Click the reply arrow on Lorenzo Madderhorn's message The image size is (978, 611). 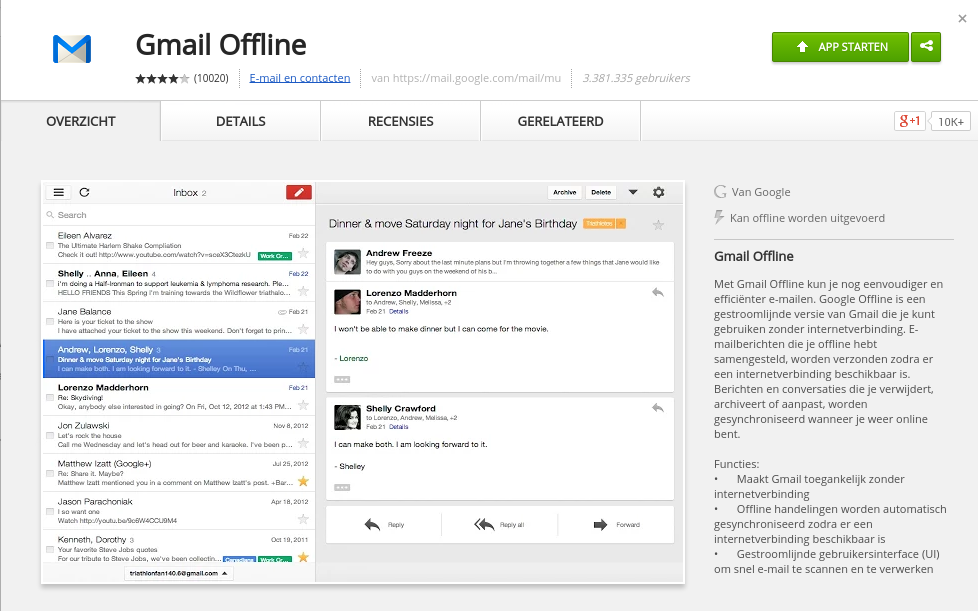pos(657,292)
